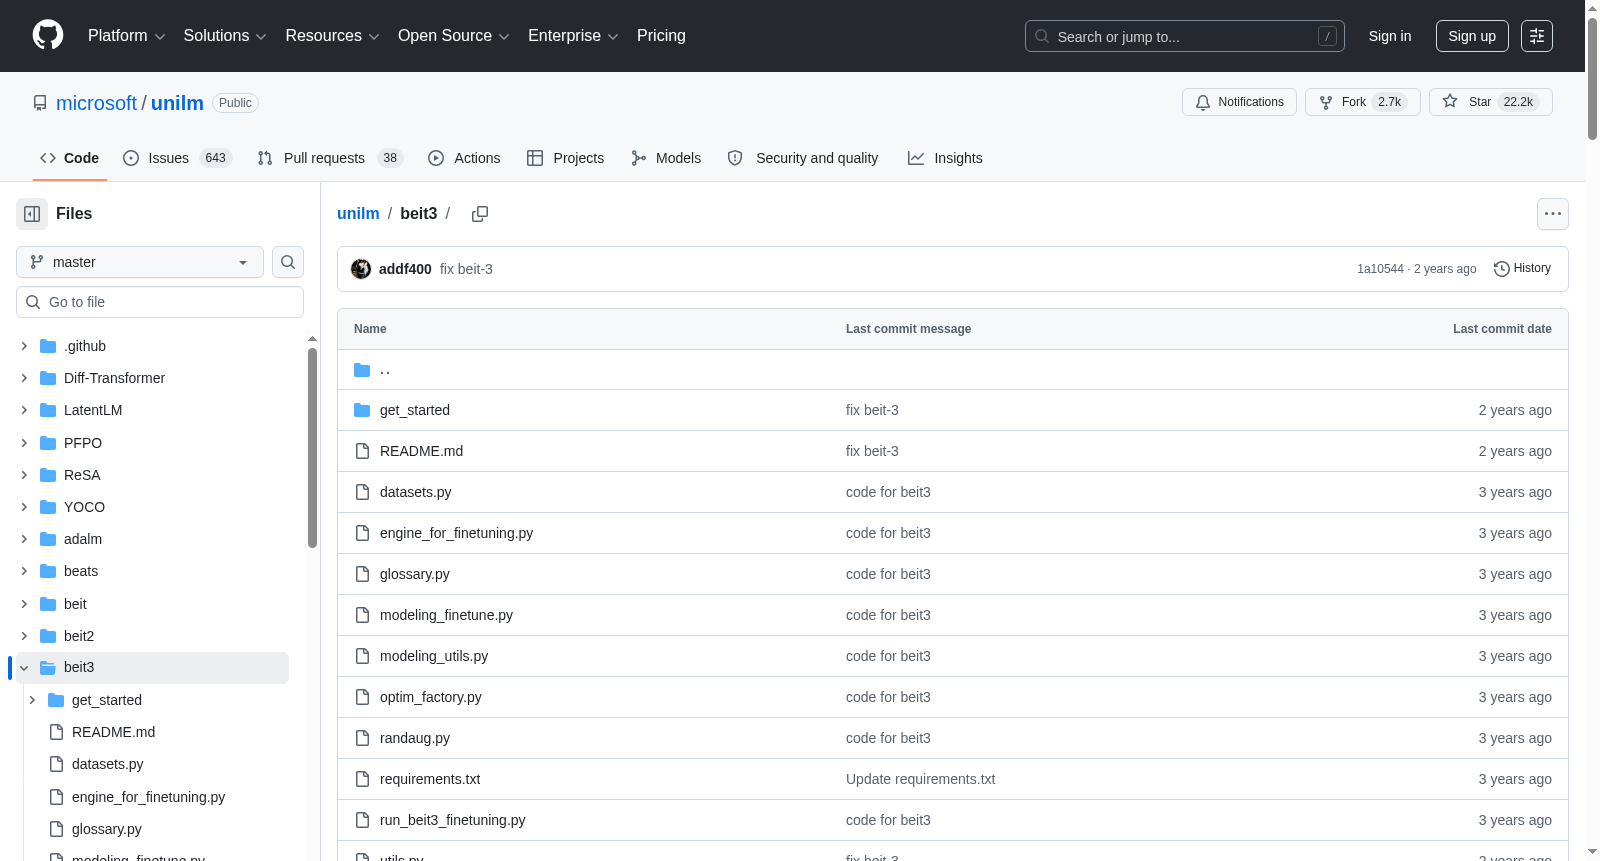Open commit message 'Update requirements.txt'
The image size is (1600, 861).
click(920, 779)
